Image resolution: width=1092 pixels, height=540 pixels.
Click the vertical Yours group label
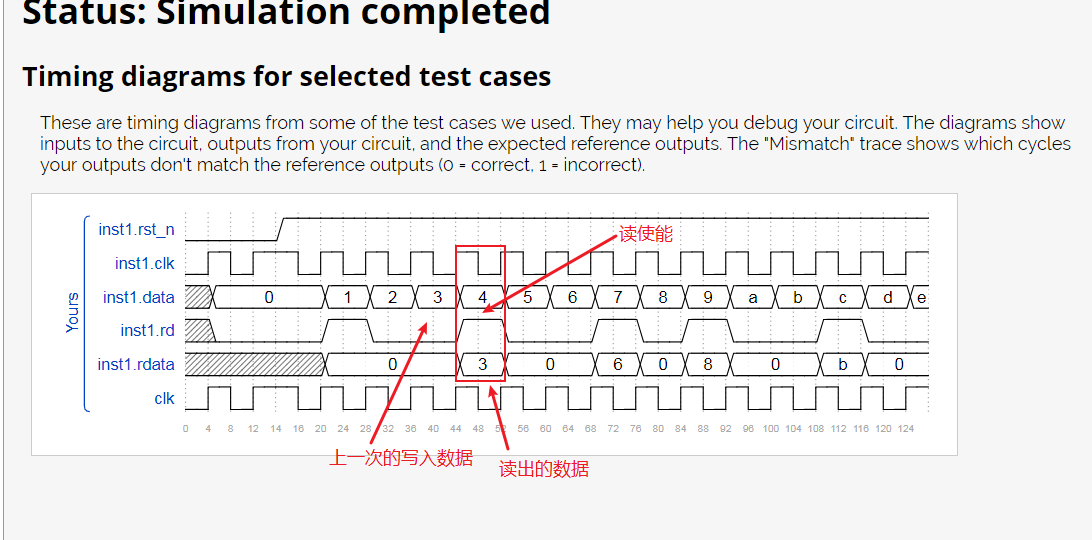point(72,313)
